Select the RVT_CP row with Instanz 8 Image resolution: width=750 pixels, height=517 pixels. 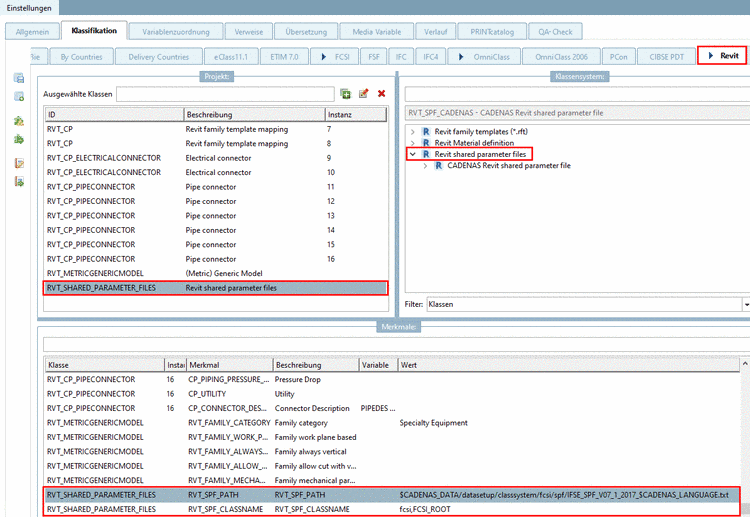(x=216, y=143)
